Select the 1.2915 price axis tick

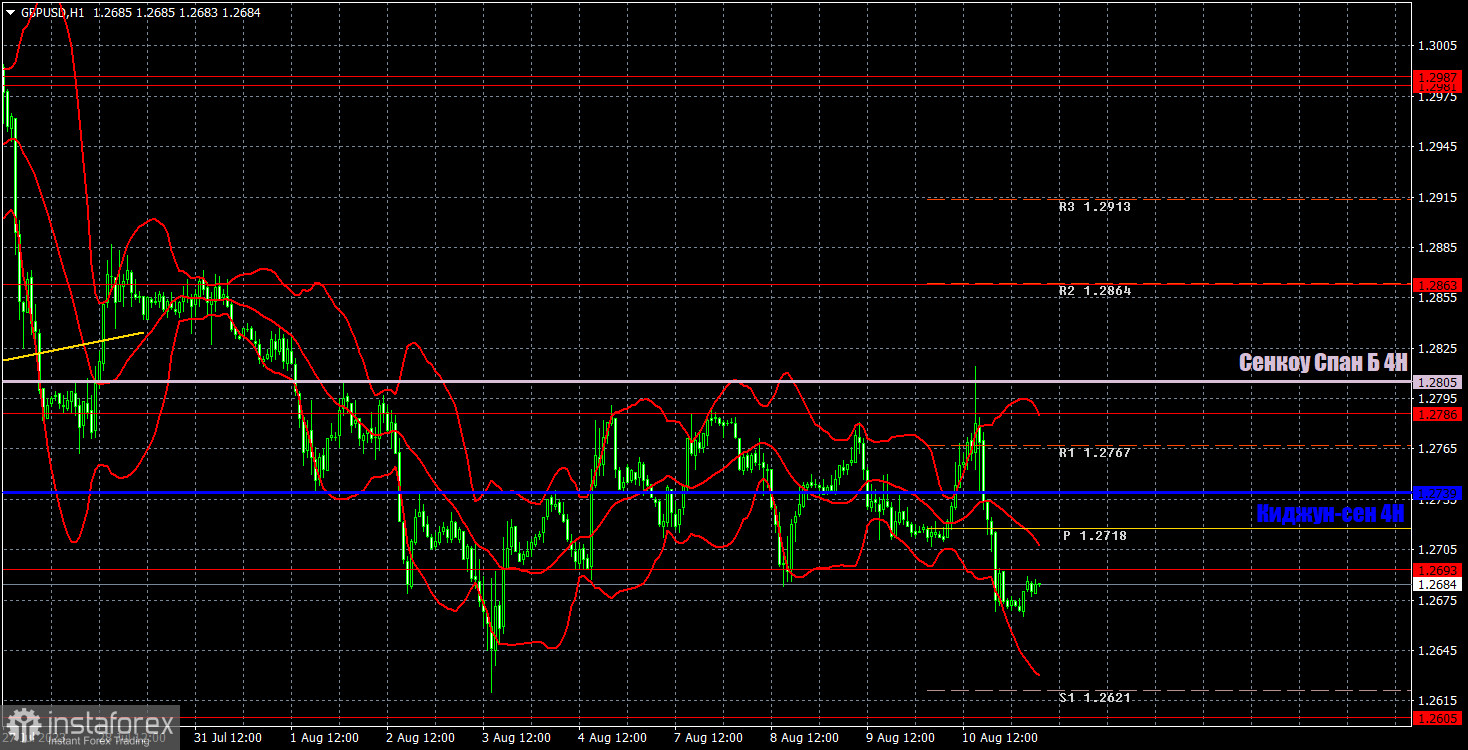1436,198
